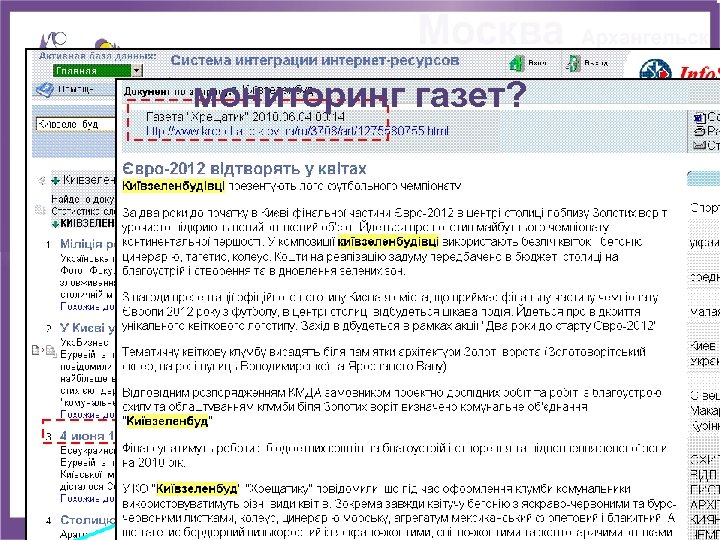Click the save document icon in the article window
Screen dimensions: 720x540
pos(699,117)
